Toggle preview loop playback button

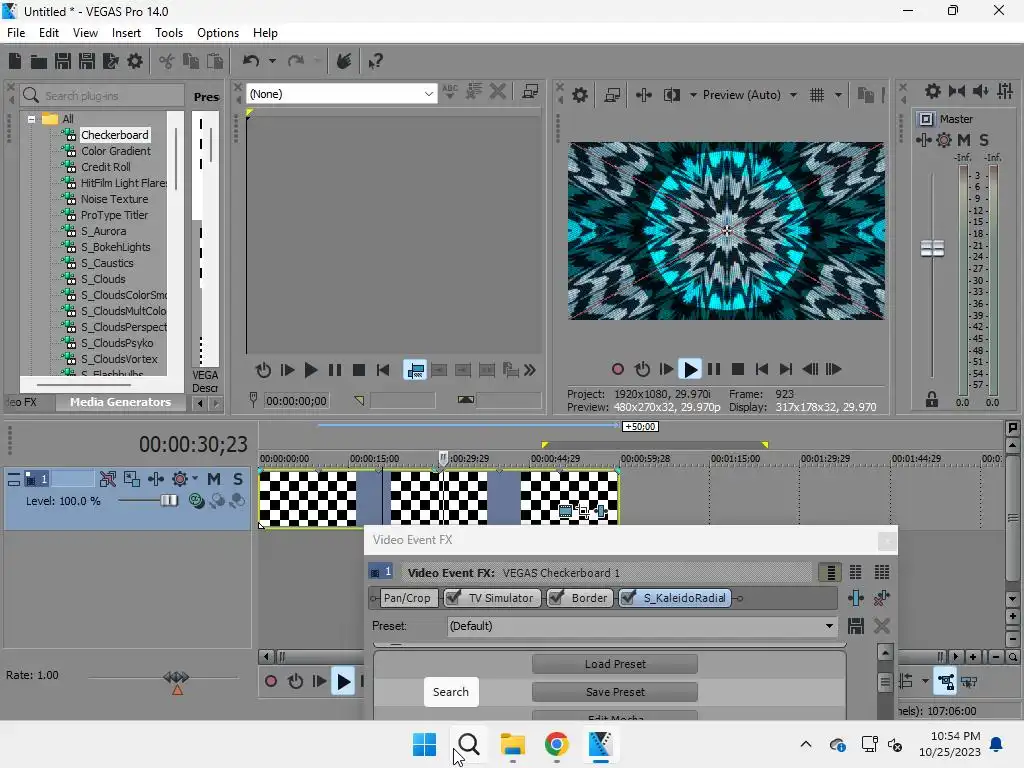(643, 369)
